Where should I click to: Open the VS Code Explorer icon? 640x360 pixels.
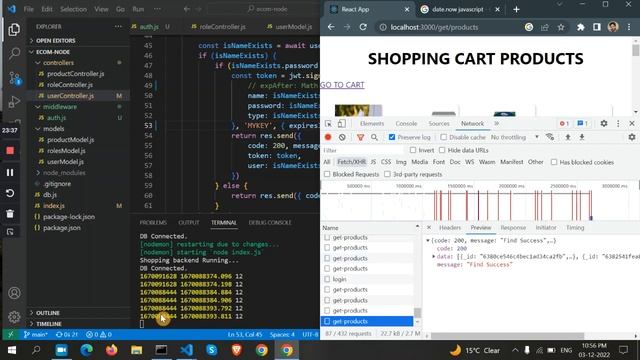(14, 29)
